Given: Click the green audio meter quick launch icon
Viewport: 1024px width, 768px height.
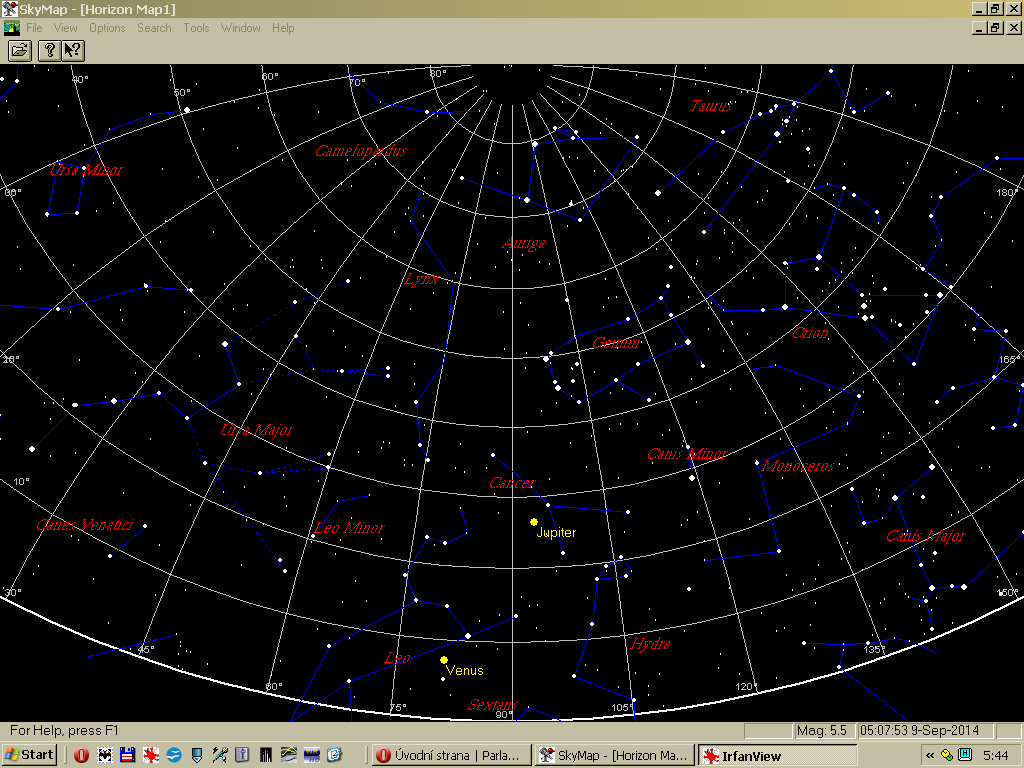Looking at the screenshot, I should [x=265, y=755].
